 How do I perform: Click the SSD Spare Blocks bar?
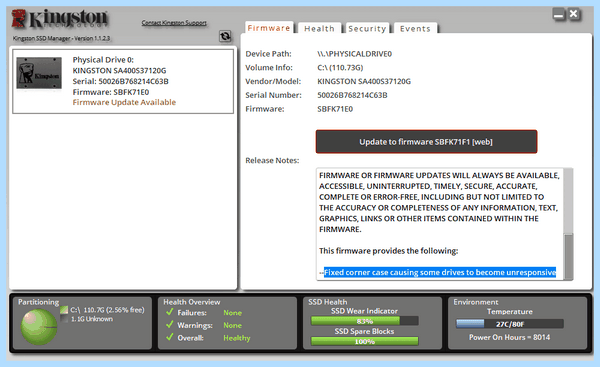pyautogui.click(x=365, y=341)
